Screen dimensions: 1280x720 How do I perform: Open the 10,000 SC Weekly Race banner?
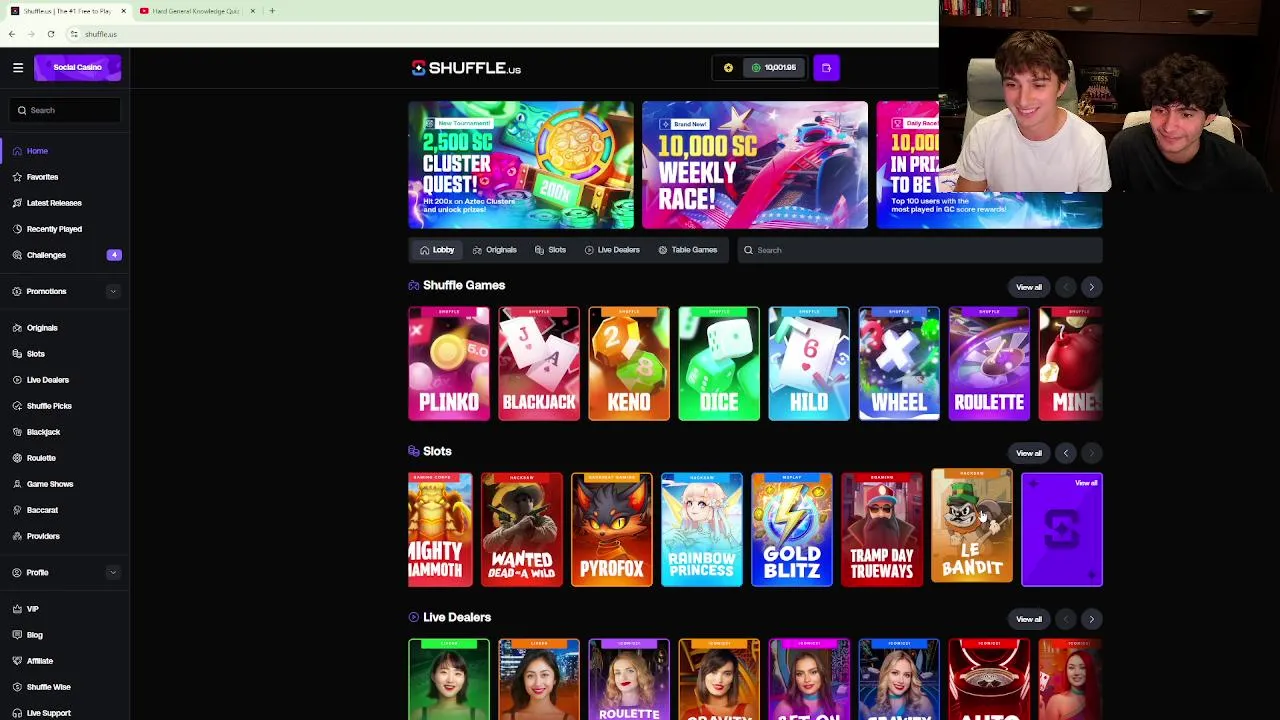click(755, 165)
